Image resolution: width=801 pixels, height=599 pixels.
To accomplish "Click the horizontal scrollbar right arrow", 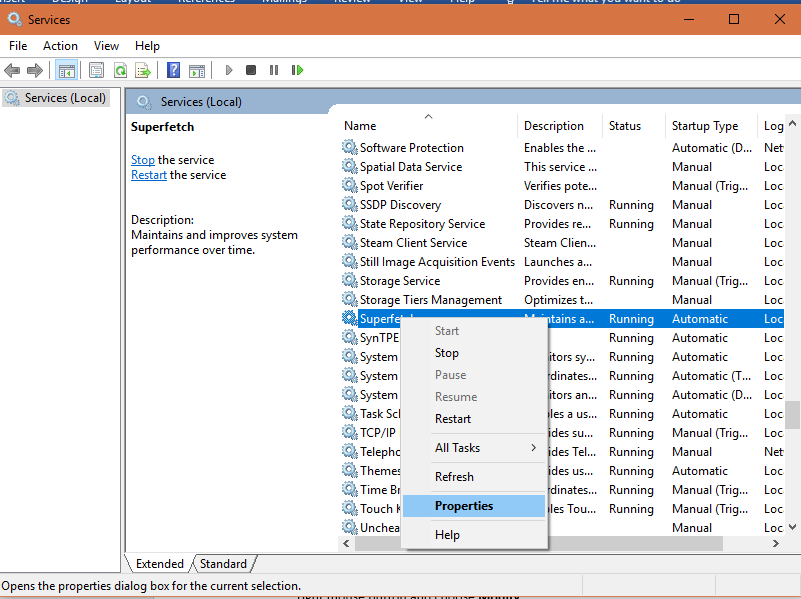I will tap(776, 543).
